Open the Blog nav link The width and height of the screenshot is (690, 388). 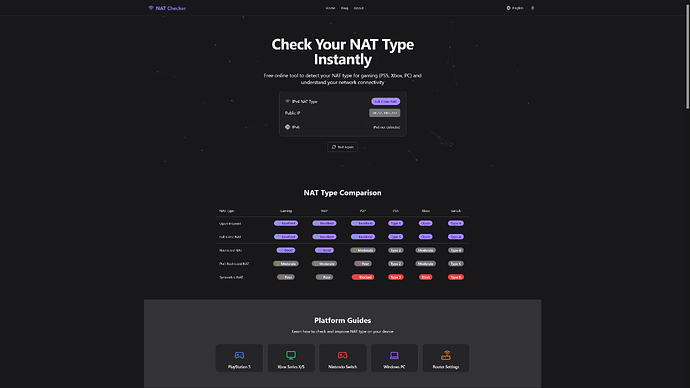[x=345, y=8]
